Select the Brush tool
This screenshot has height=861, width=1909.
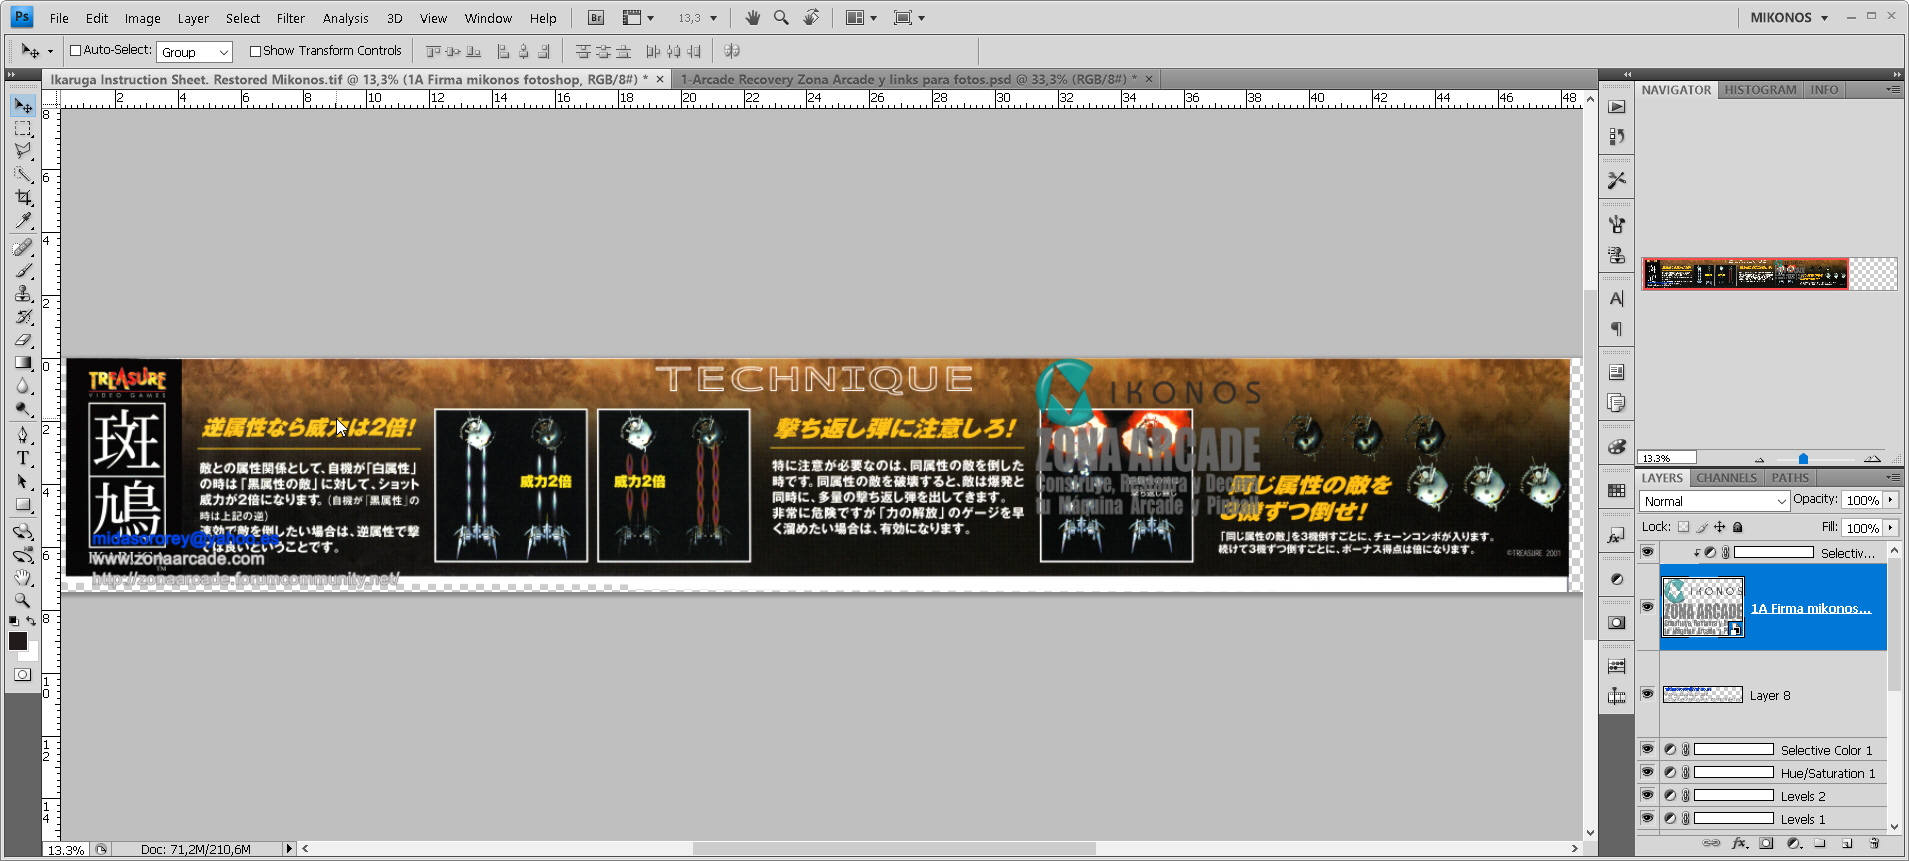[23, 270]
